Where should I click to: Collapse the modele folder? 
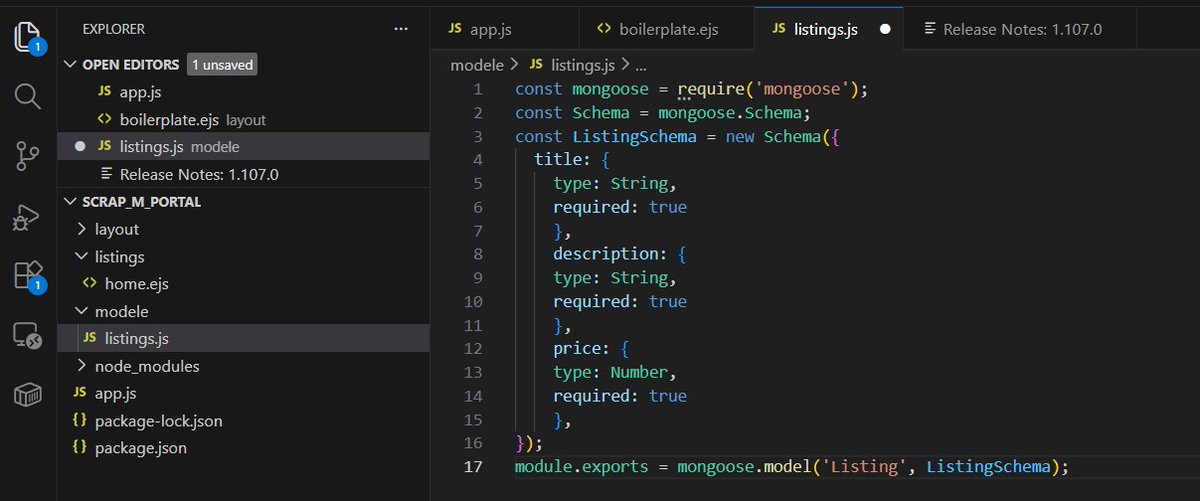(x=81, y=311)
